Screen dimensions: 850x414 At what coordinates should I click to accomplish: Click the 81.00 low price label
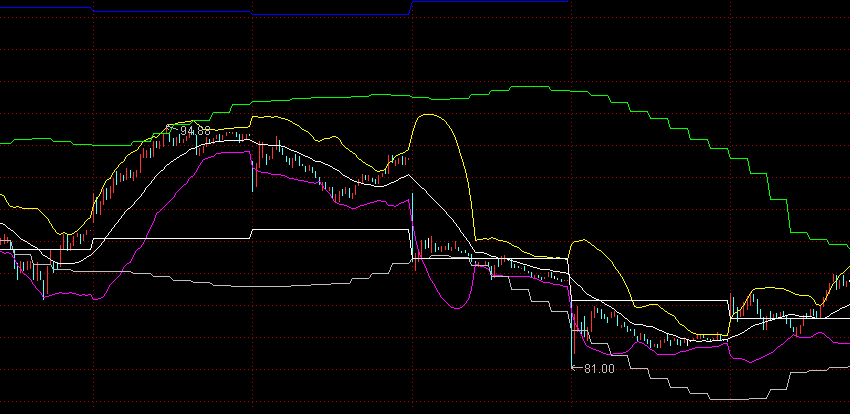(x=599, y=369)
